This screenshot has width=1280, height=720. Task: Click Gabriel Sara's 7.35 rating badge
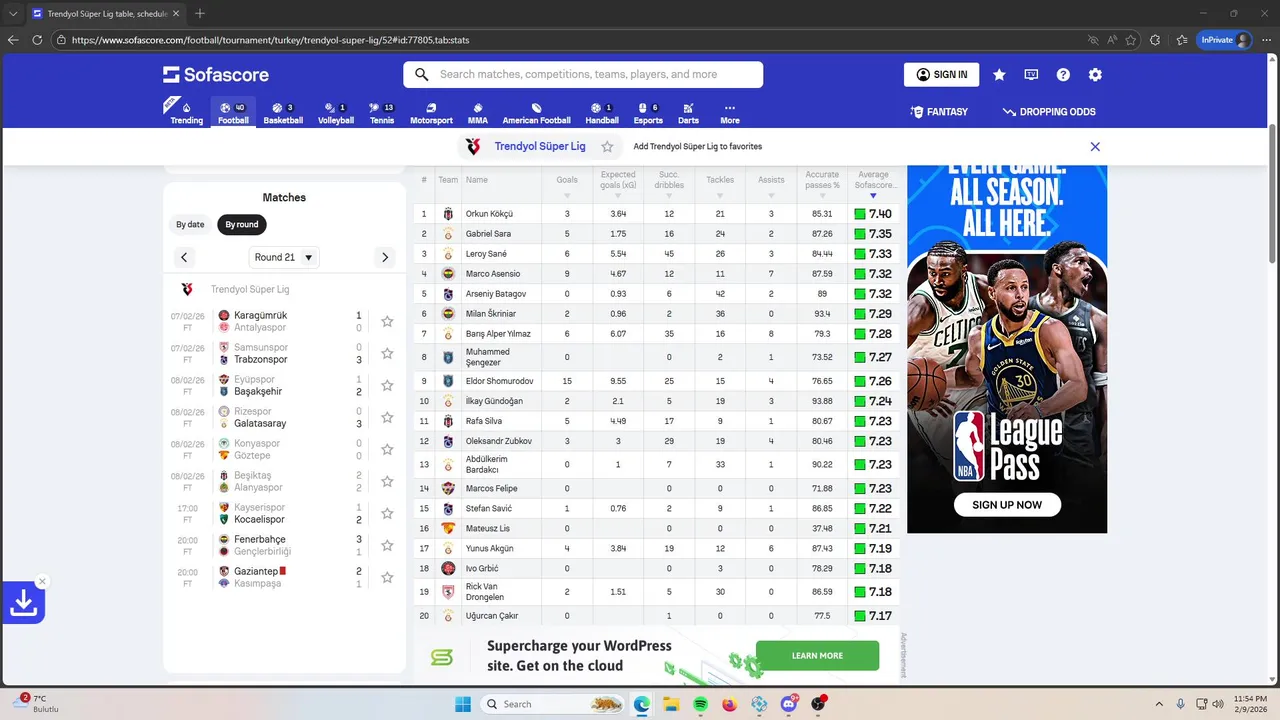click(x=873, y=234)
